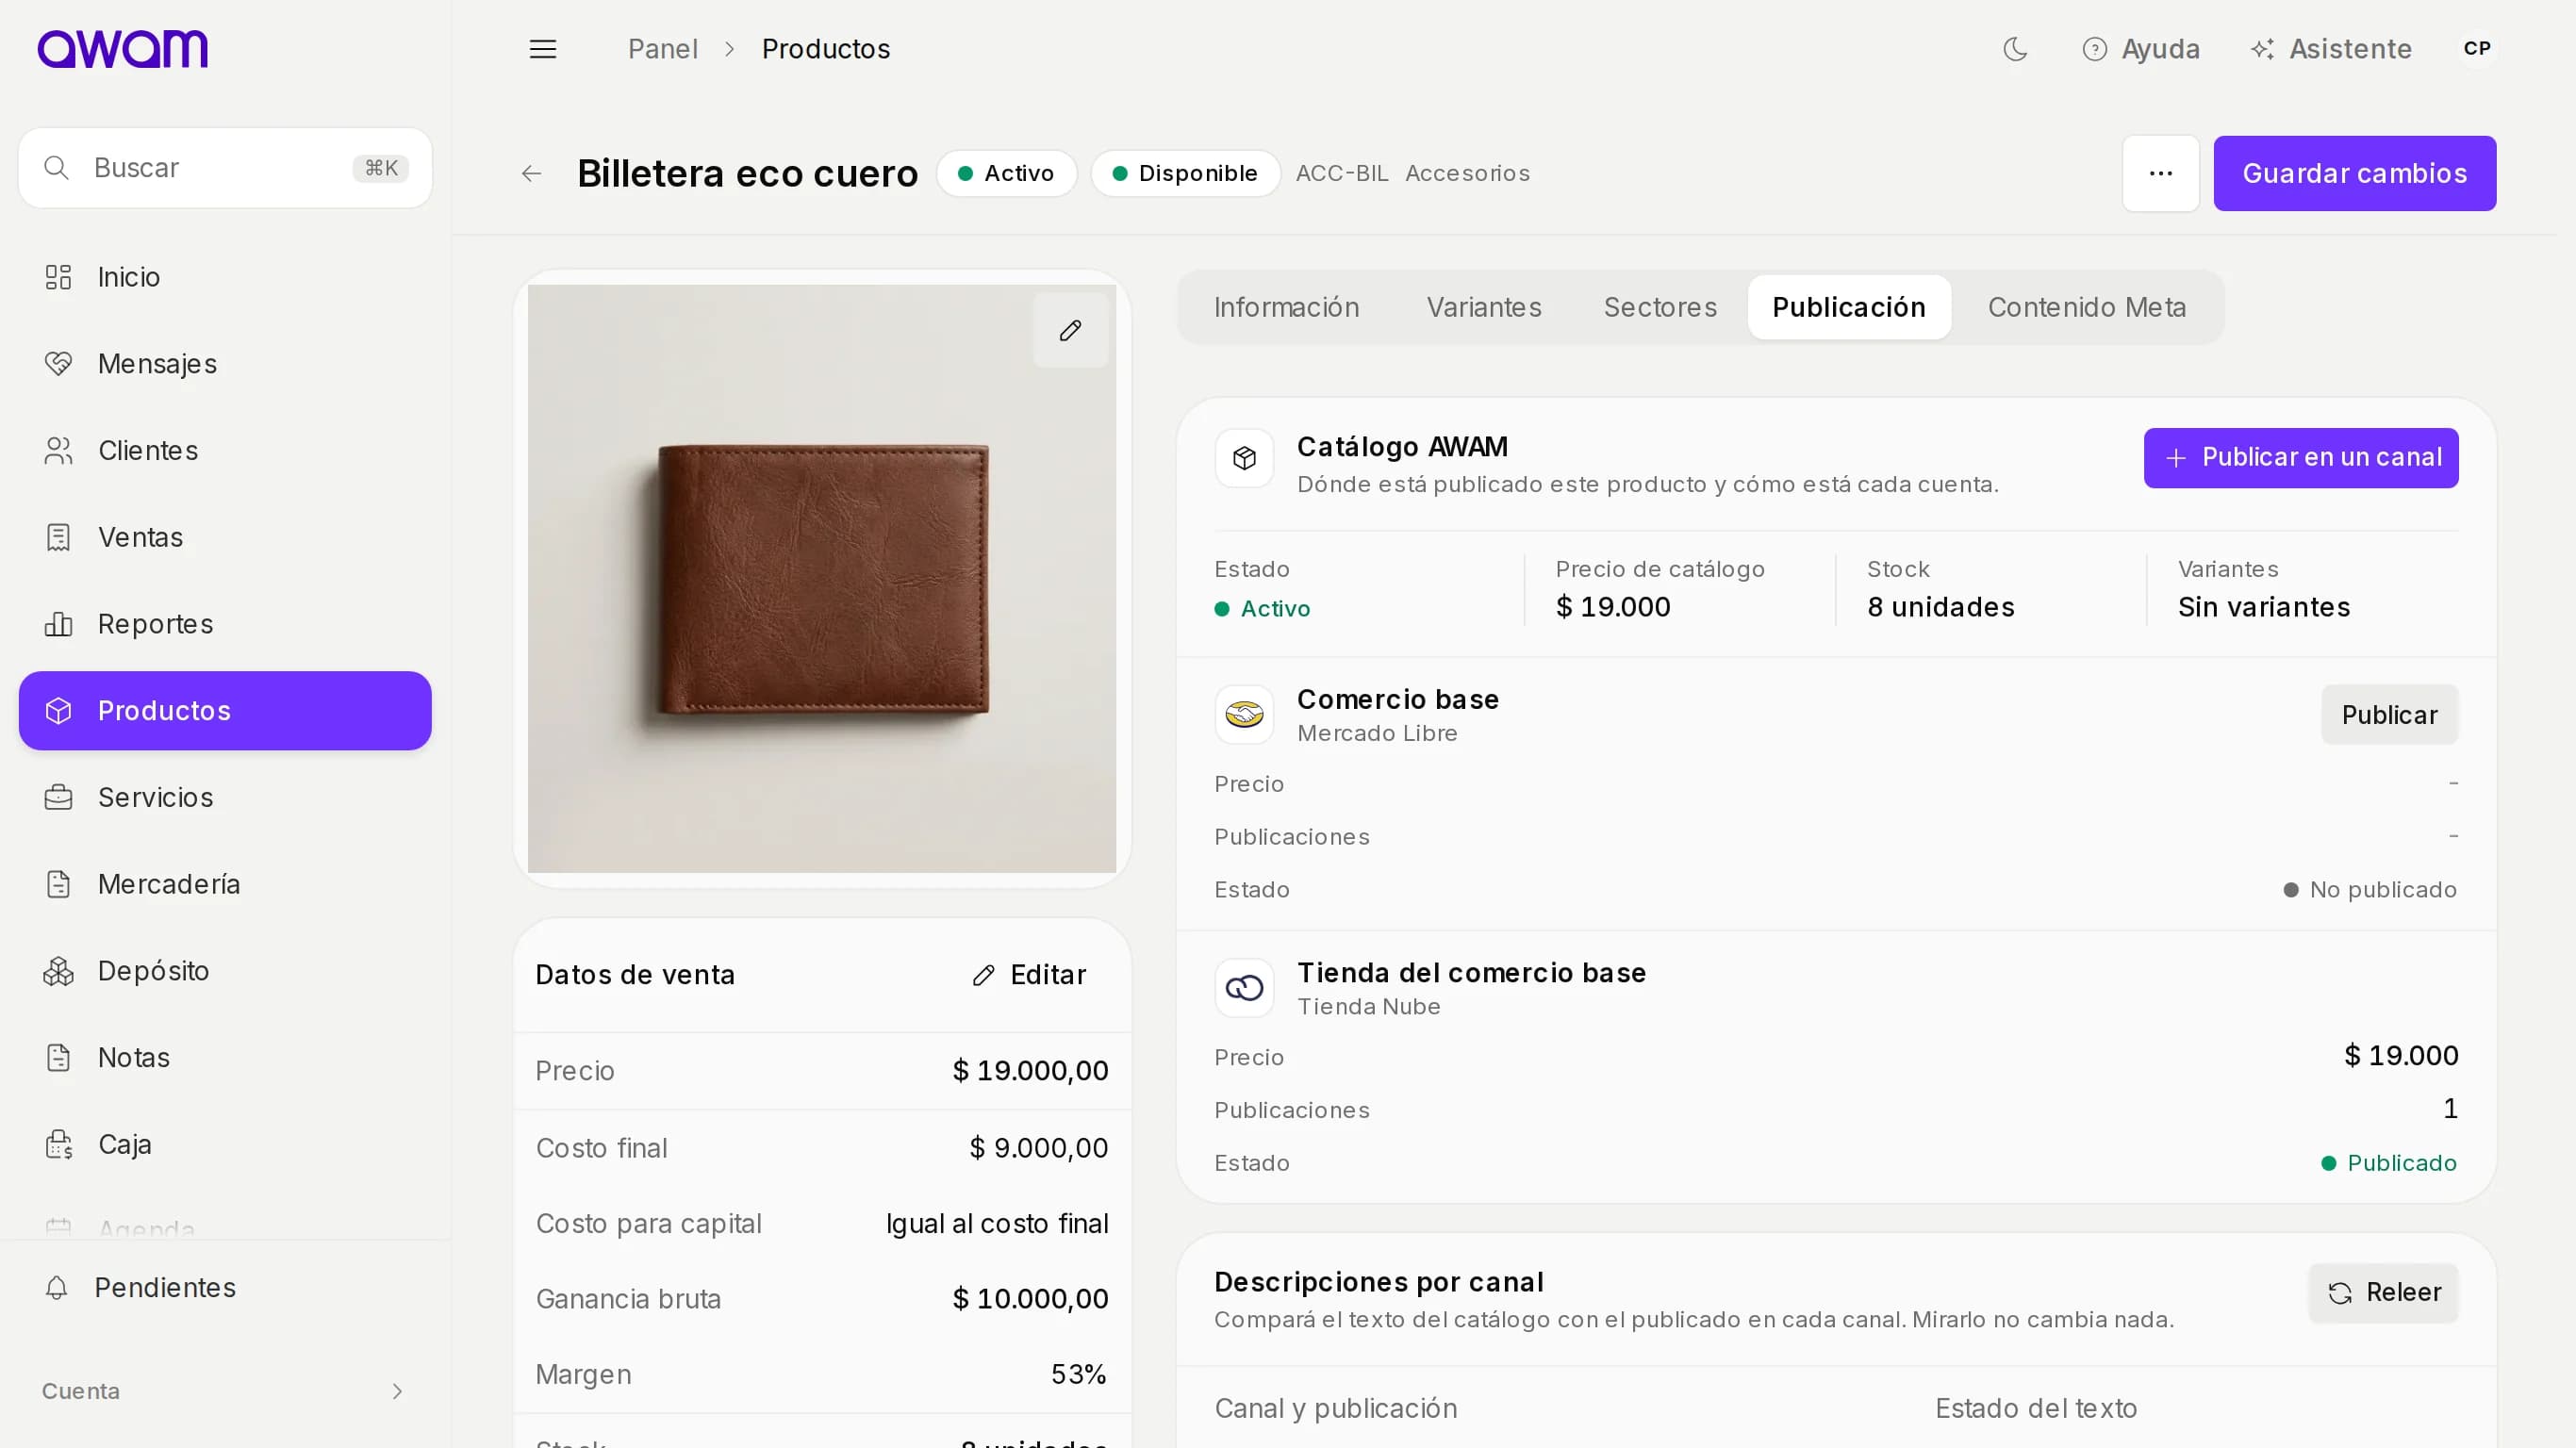Image resolution: width=2576 pixels, height=1448 pixels.
Task: Click the Estado del texto column header
Action: 2035,1409
